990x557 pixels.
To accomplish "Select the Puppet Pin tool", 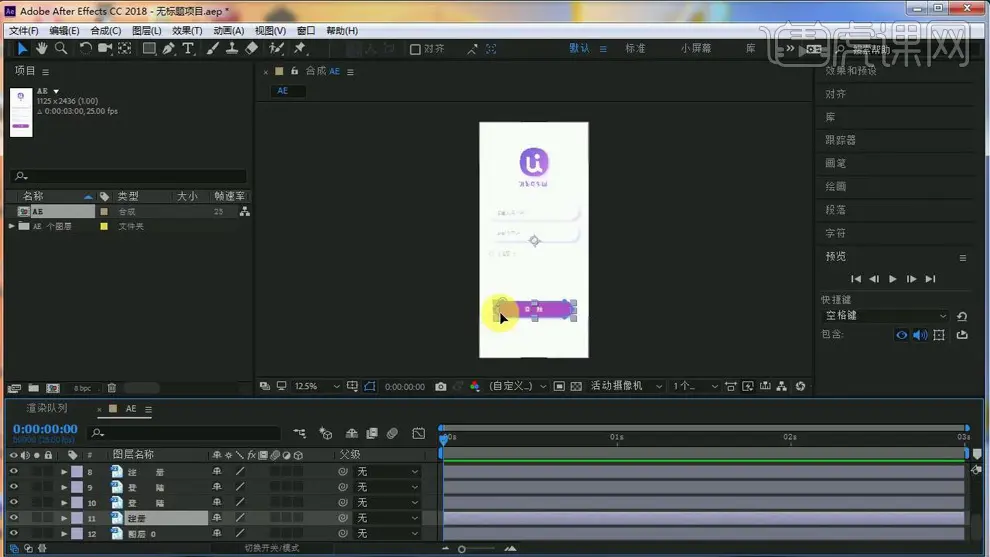I will tap(300, 48).
